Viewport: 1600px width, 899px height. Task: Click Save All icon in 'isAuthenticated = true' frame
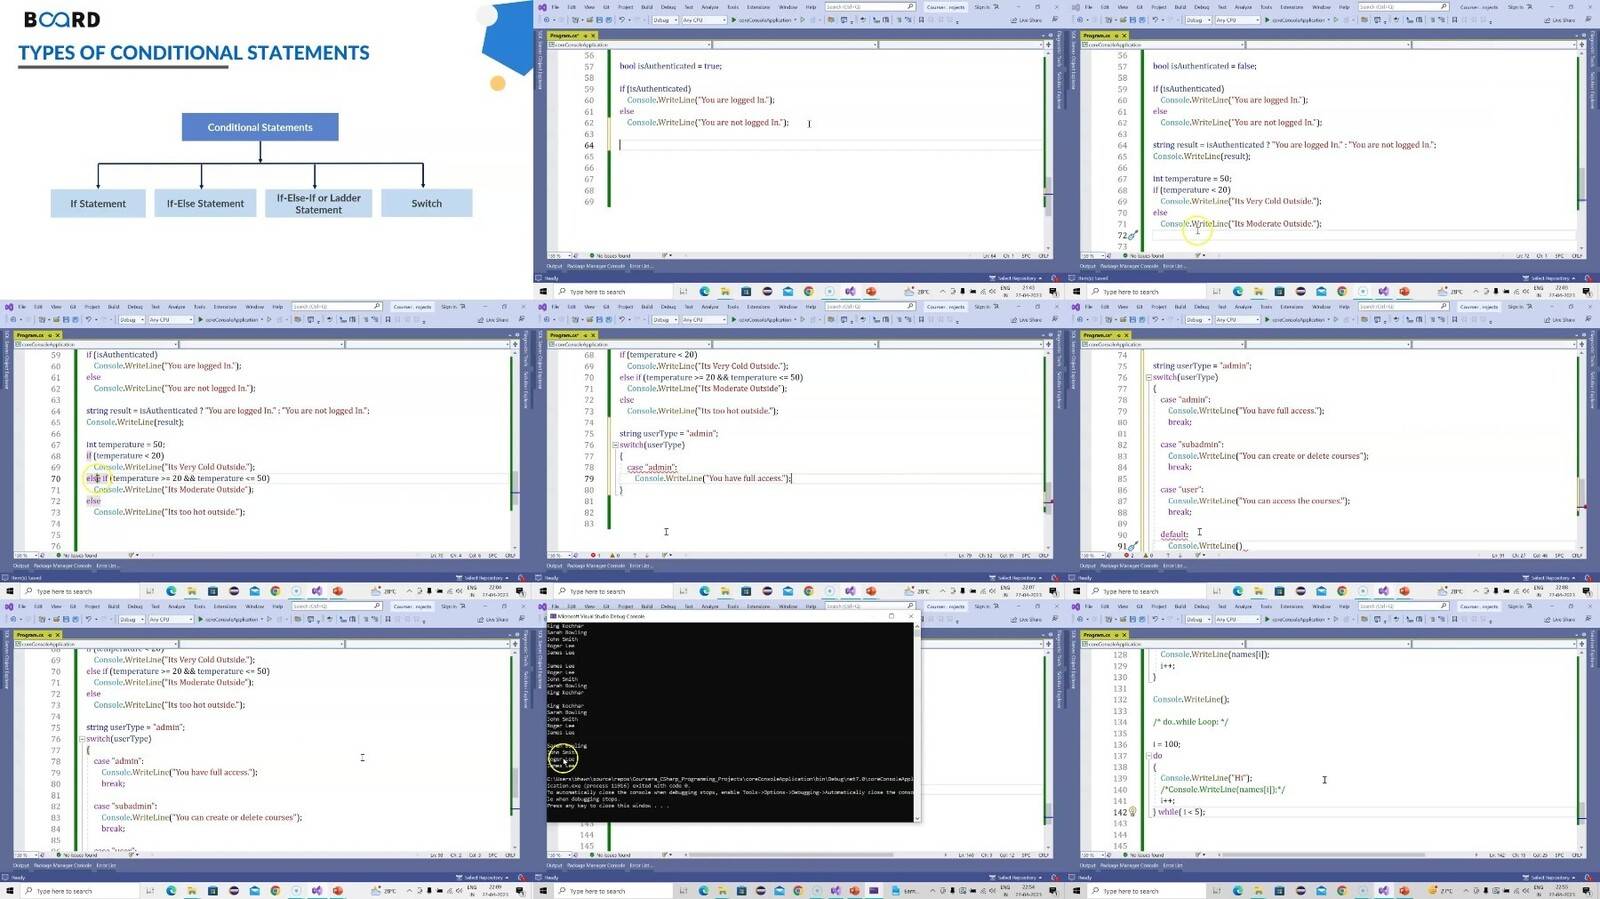pyautogui.click(x=609, y=20)
